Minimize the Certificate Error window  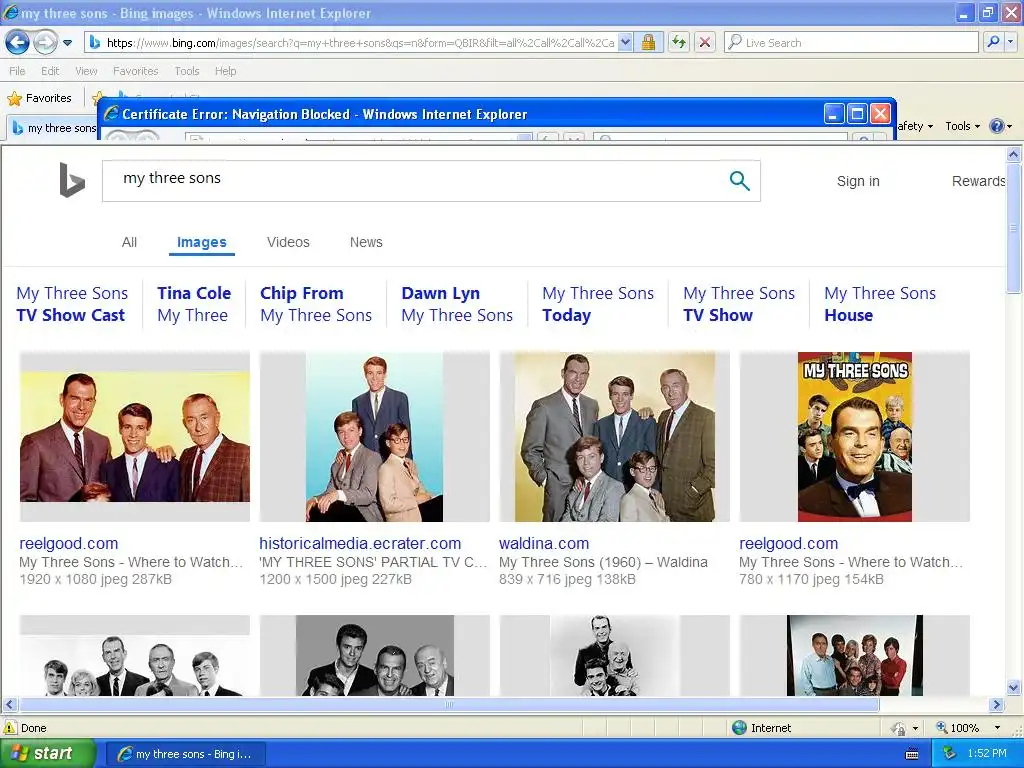(834, 114)
